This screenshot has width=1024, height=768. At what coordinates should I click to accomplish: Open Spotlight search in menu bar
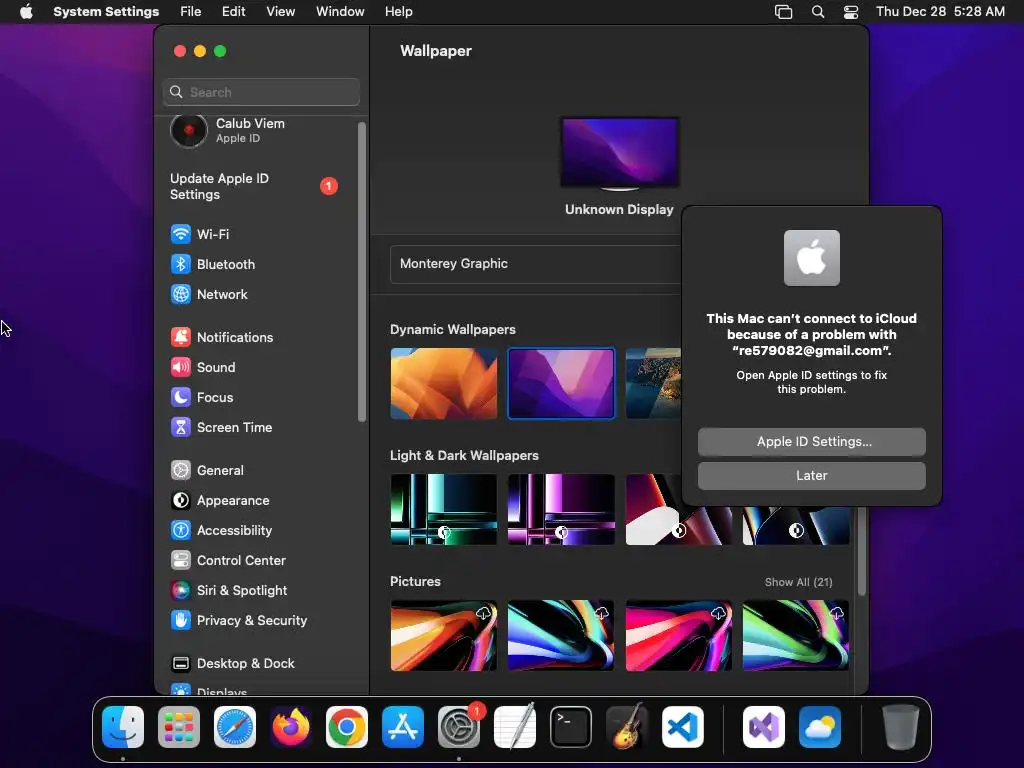coord(818,12)
